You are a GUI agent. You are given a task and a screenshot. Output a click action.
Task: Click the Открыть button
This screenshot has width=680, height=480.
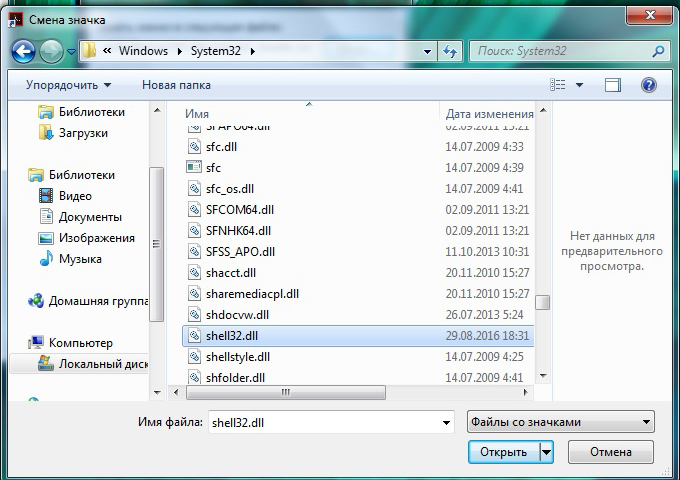click(x=502, y=452)
